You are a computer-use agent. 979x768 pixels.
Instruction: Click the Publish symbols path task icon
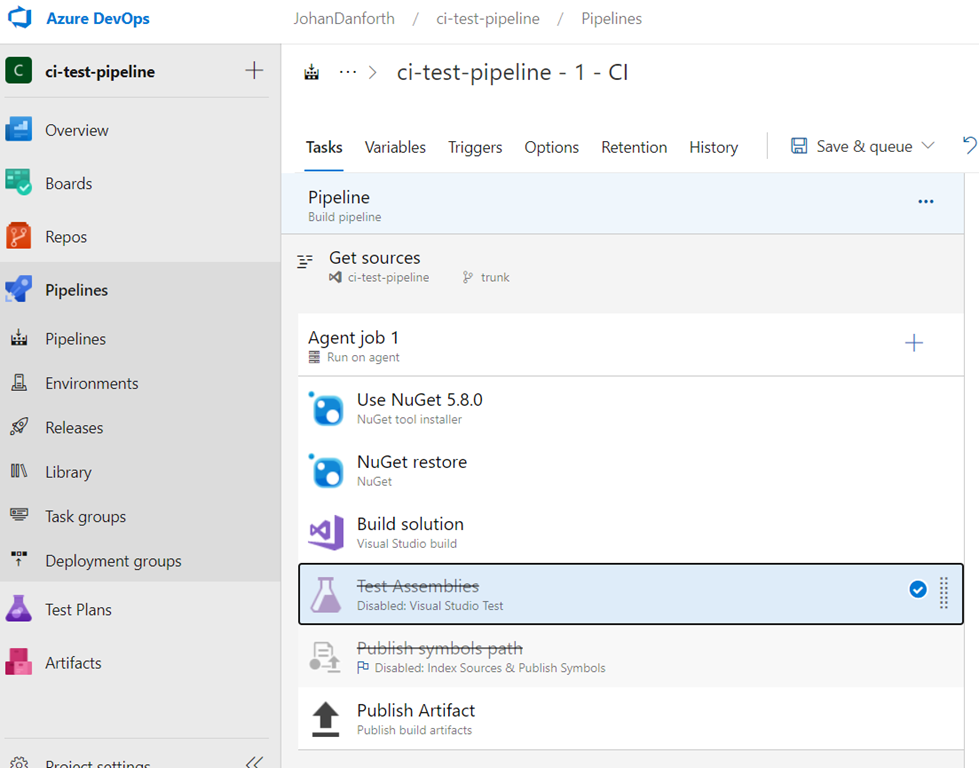325,657
